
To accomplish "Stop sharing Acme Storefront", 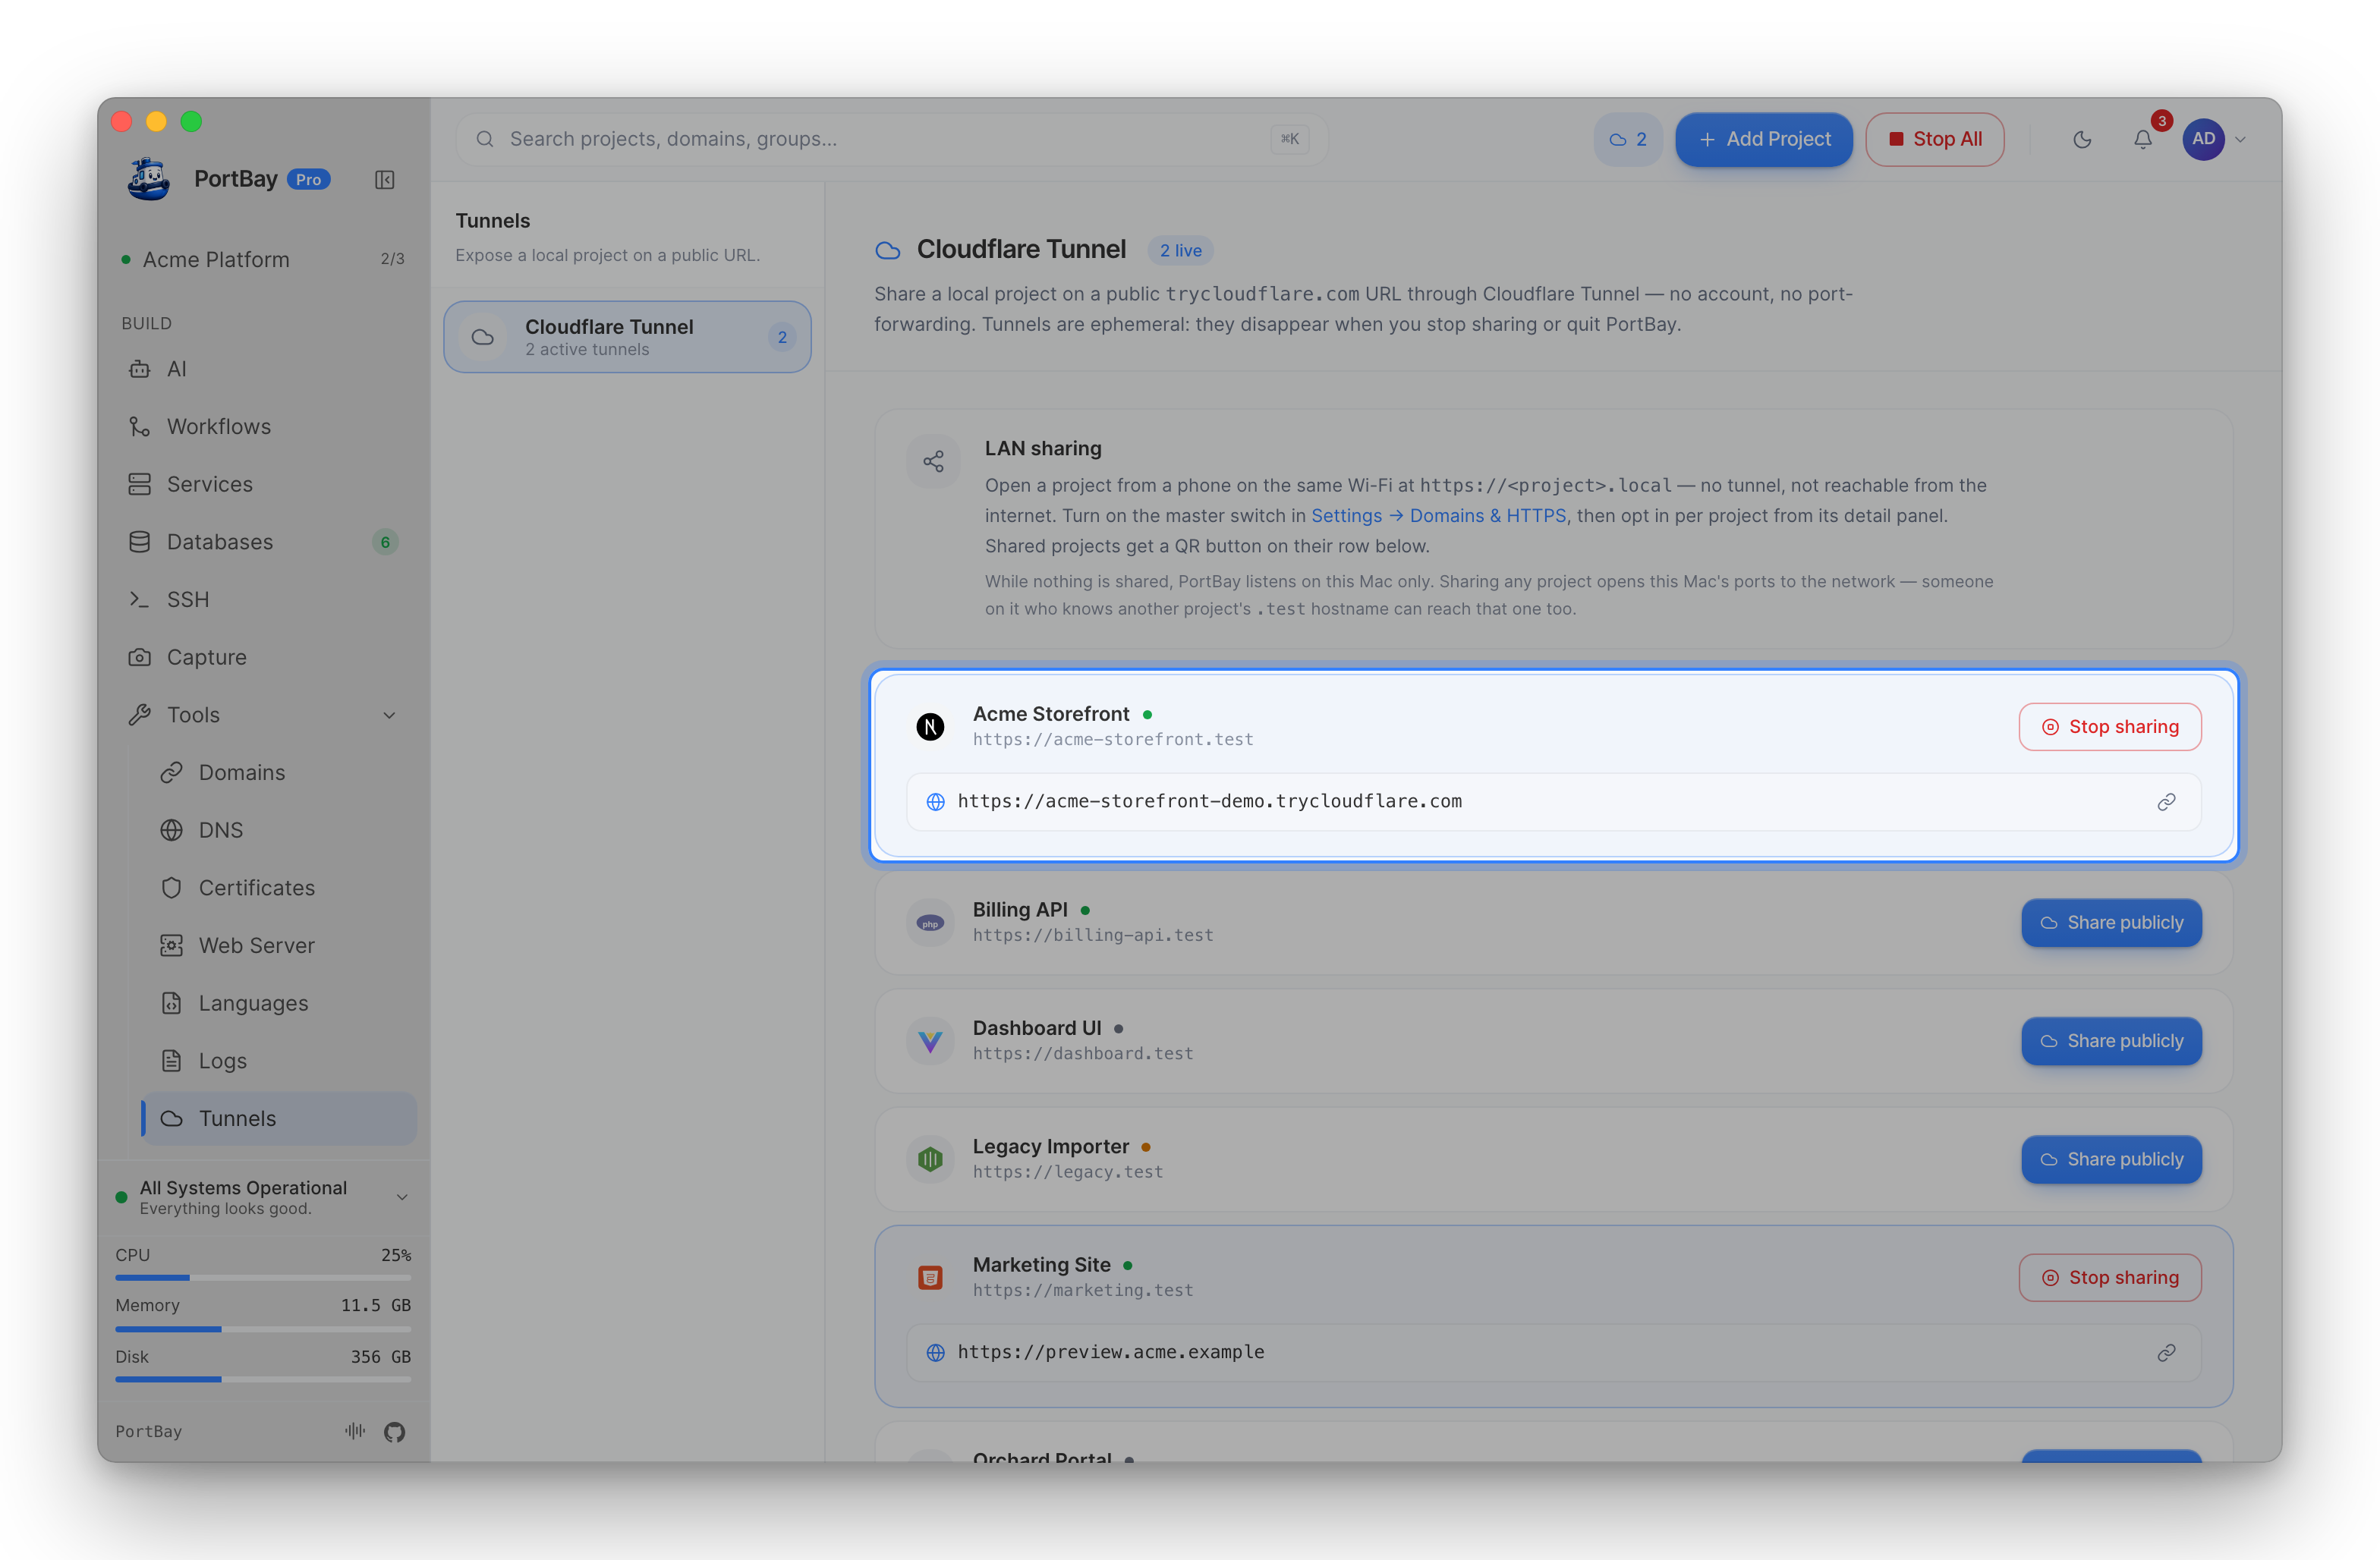I will 2110,727.
